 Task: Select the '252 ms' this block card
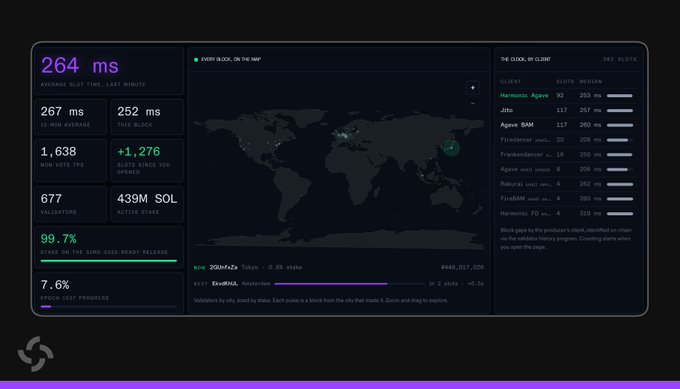pyautogui.click(x=147, y=117)
